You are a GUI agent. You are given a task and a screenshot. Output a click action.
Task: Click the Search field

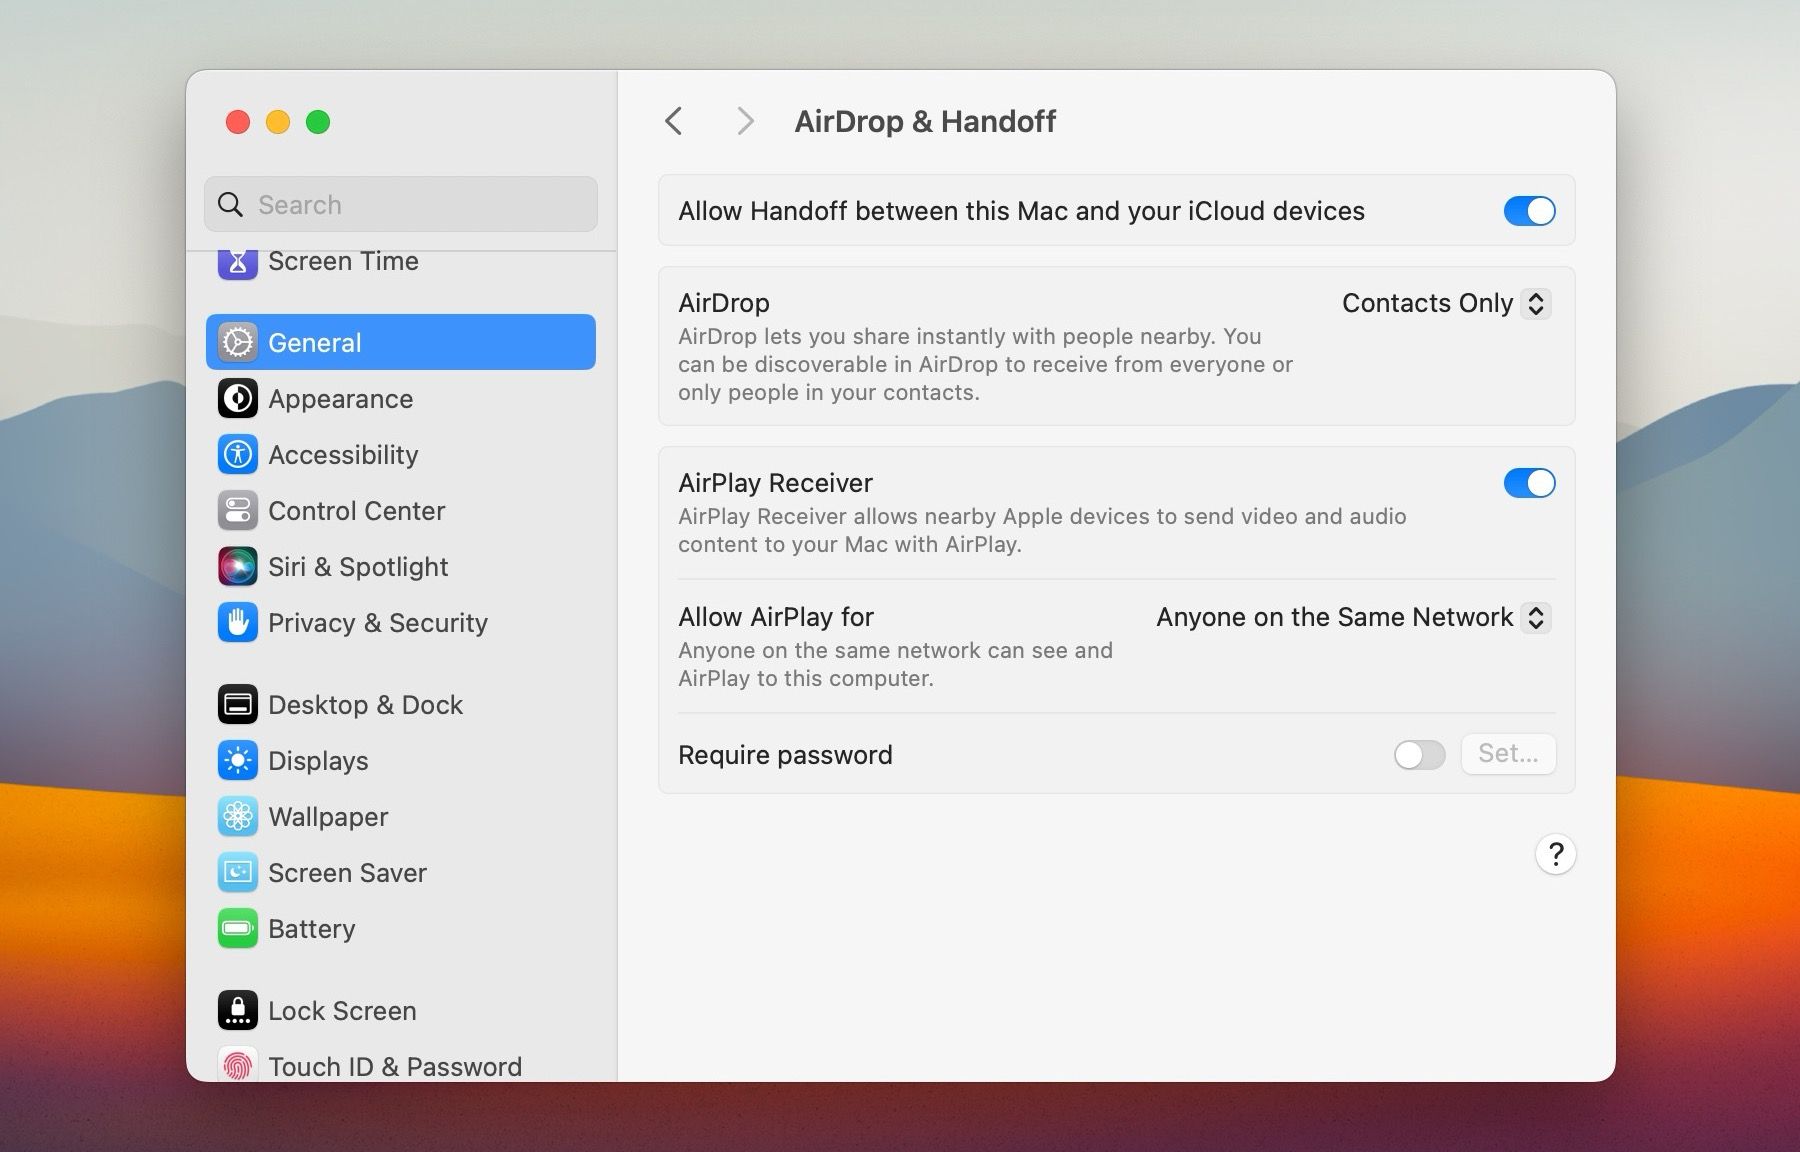[x=400, y=204]
